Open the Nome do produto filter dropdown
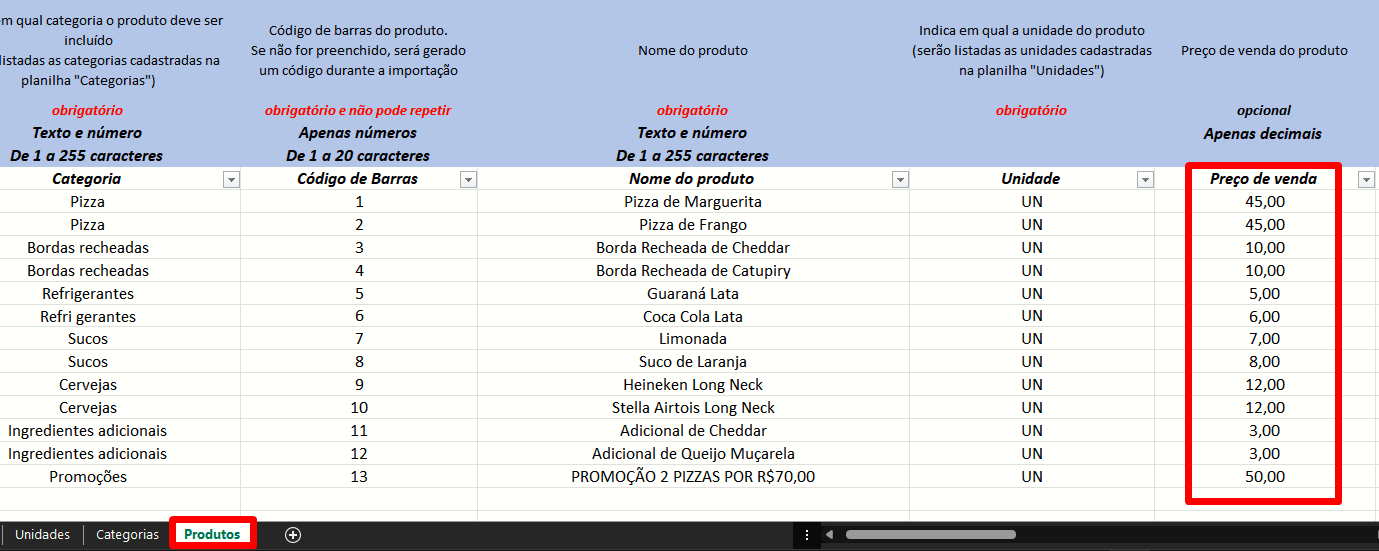Viewport: 1379px width, 551px height. (900, 179)
